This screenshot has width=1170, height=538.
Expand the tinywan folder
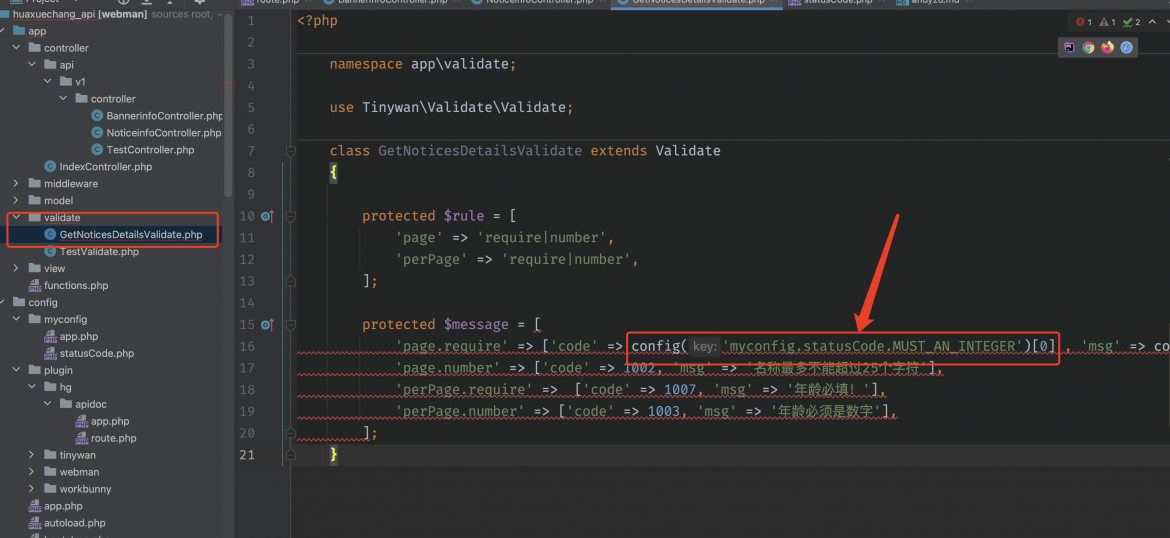coord(32,455)
